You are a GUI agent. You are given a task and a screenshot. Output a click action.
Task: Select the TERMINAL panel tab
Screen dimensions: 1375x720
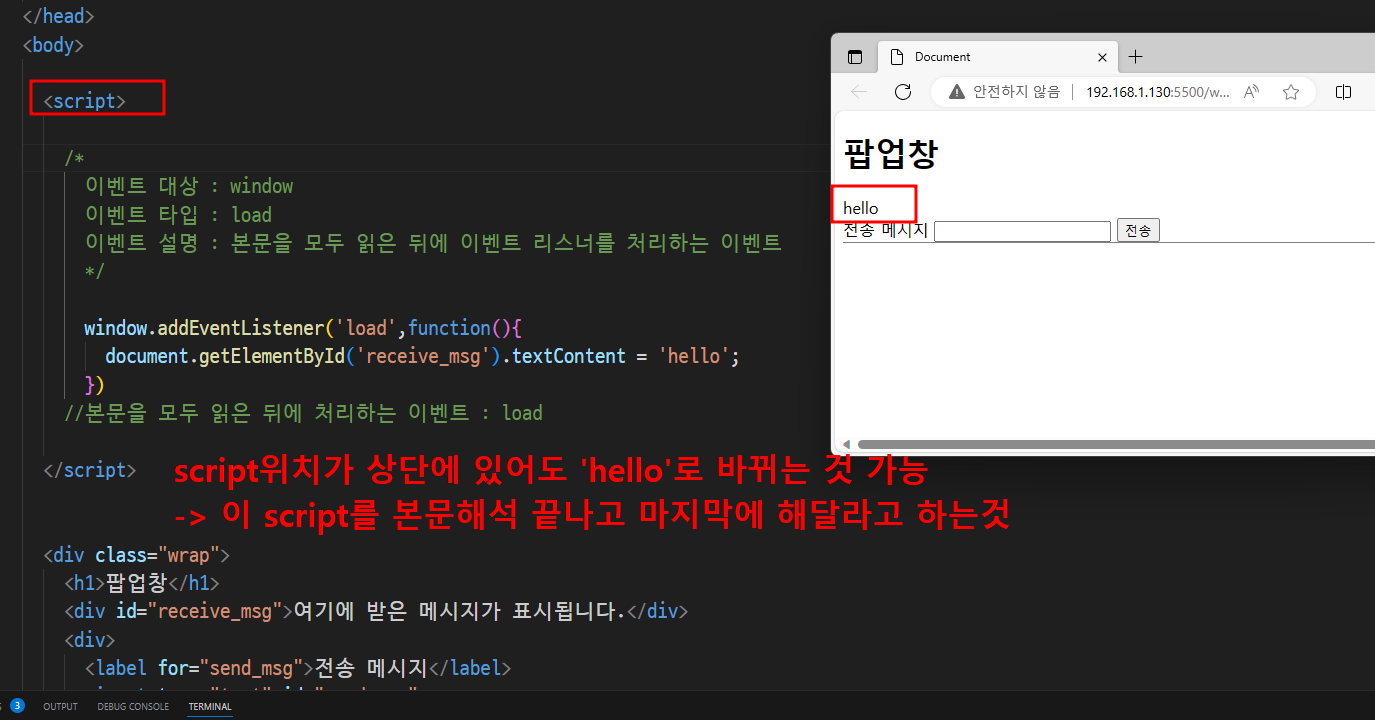[x=210, y=707]
